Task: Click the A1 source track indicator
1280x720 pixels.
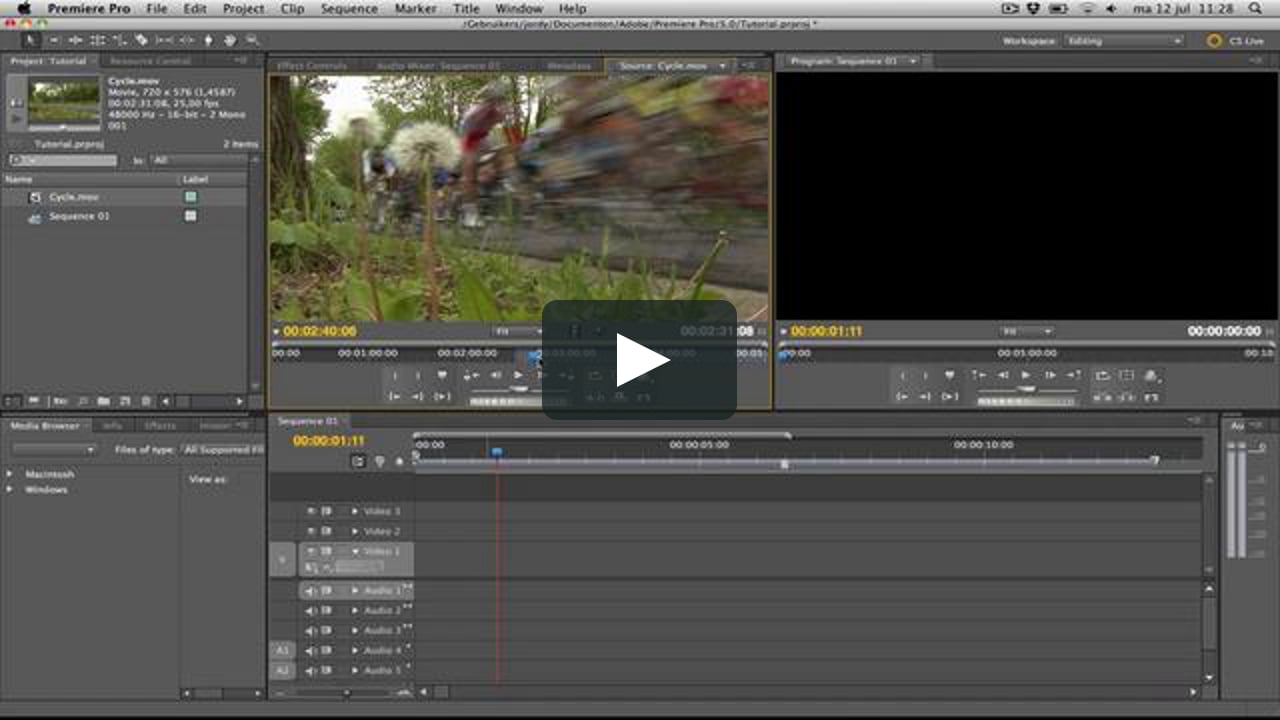Action: click(x=282, y=651)
